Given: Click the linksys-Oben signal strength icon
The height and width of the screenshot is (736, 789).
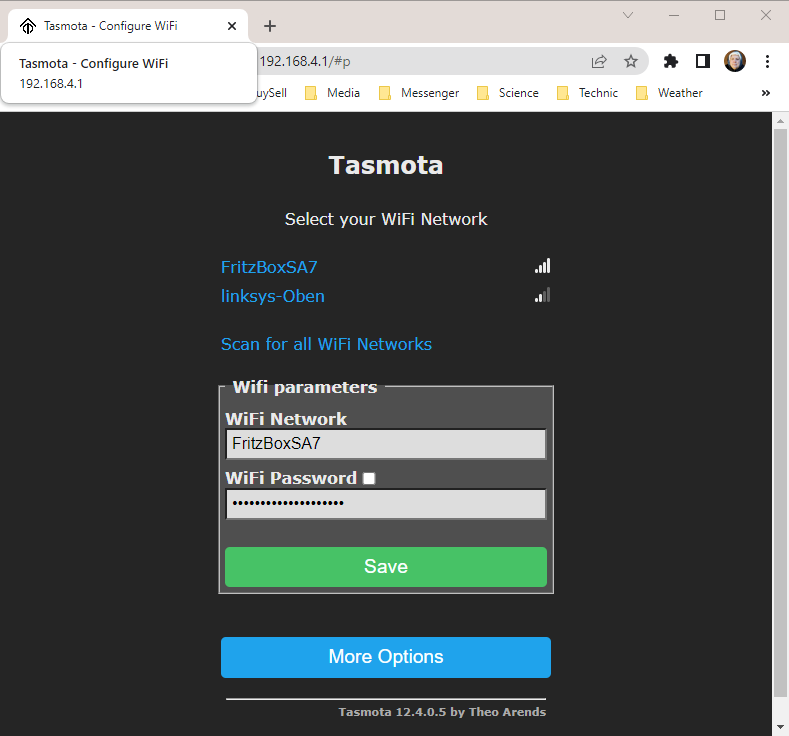Looking at the screenshot, I should [x=542, y=295].
